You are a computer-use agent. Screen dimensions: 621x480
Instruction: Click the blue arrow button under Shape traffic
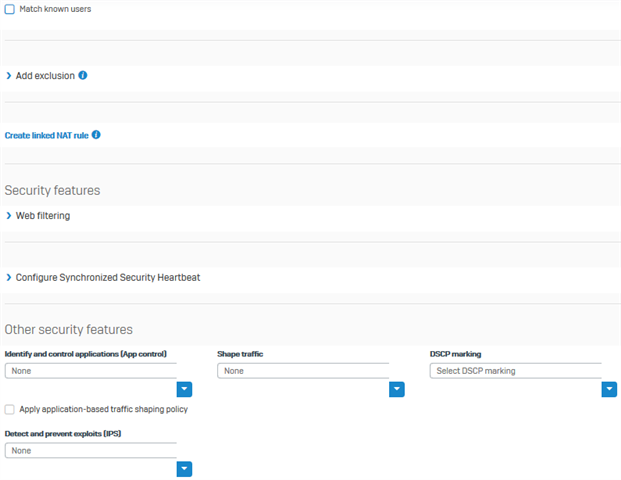point(397,389)
